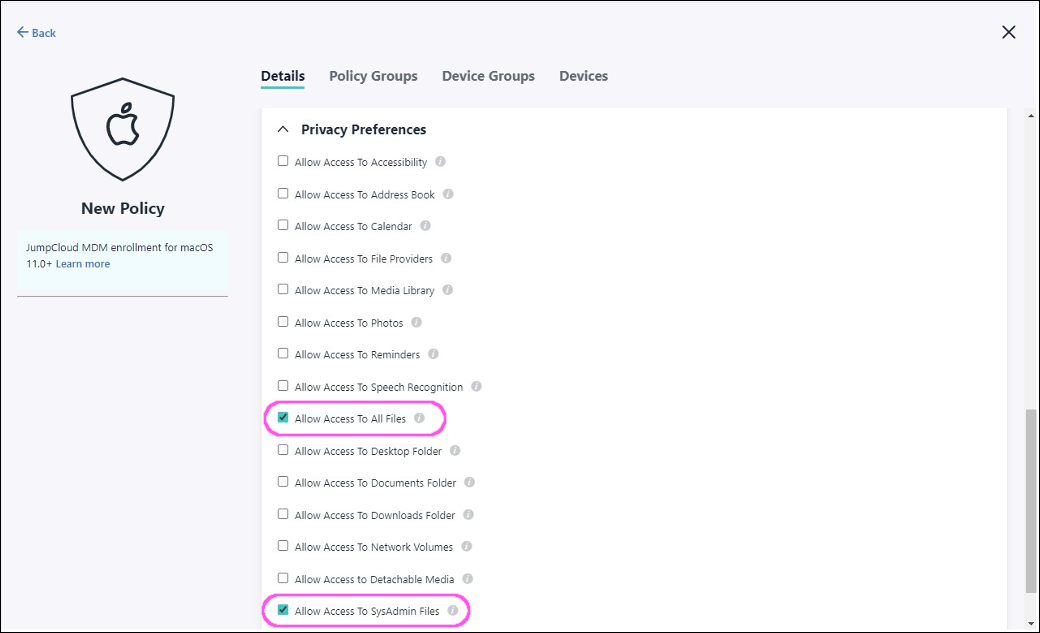Collapse the Privacy Preferences section
Image resolution: width=1040 pixels, height=633 pixels.
283,130
